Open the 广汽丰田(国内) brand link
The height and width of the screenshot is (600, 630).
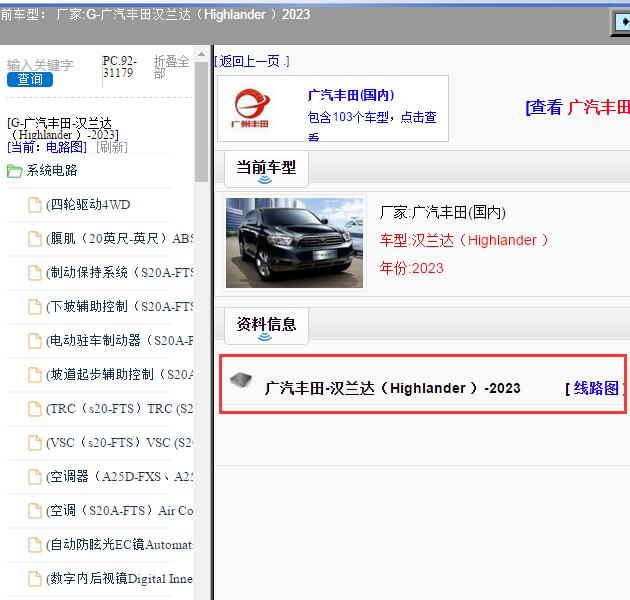351,95
